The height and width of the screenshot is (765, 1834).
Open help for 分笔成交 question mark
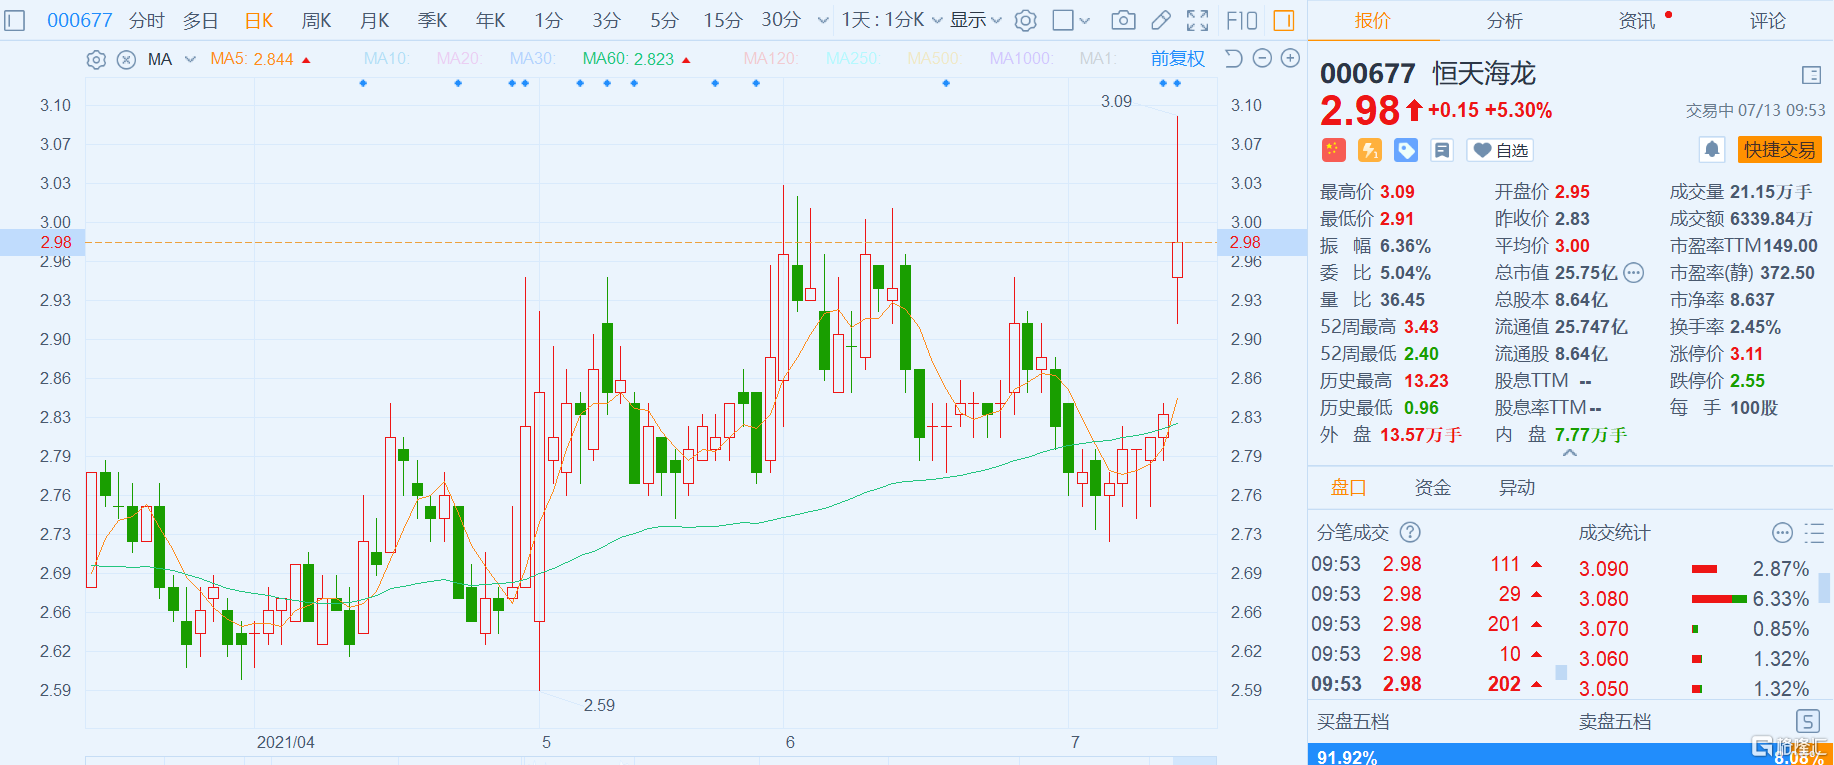coord(1410,532)
